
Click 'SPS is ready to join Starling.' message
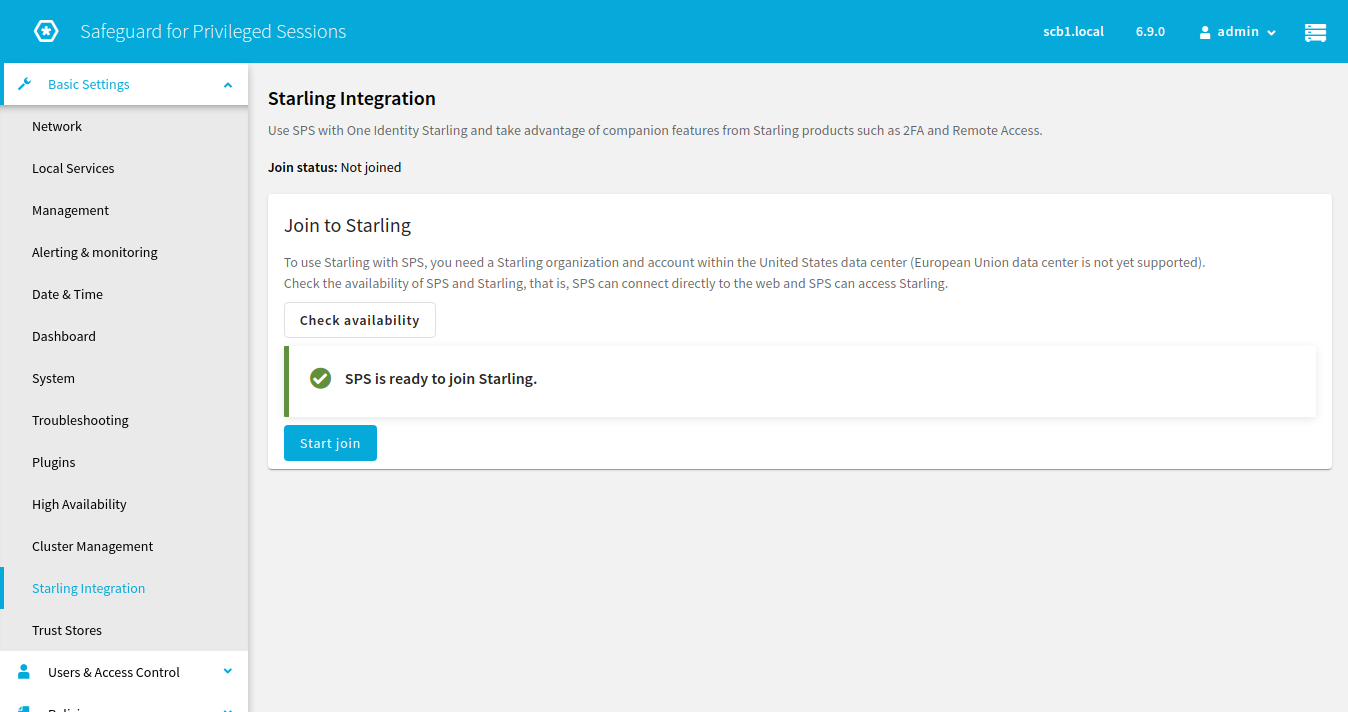(x=441, y=379)
